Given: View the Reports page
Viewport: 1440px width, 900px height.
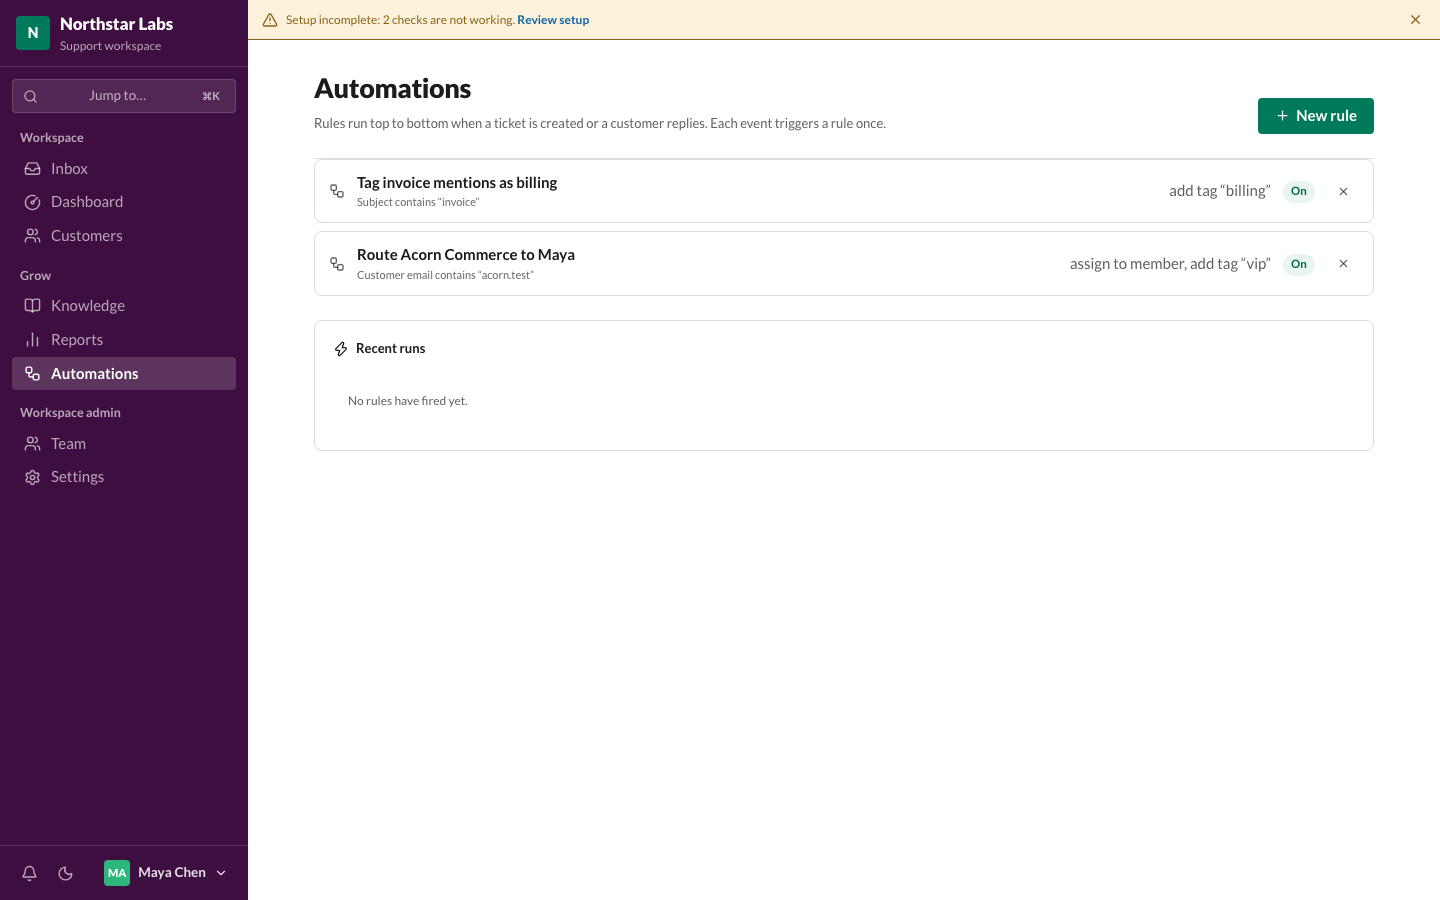Looking at the screenshot, I should coord(124,340).
